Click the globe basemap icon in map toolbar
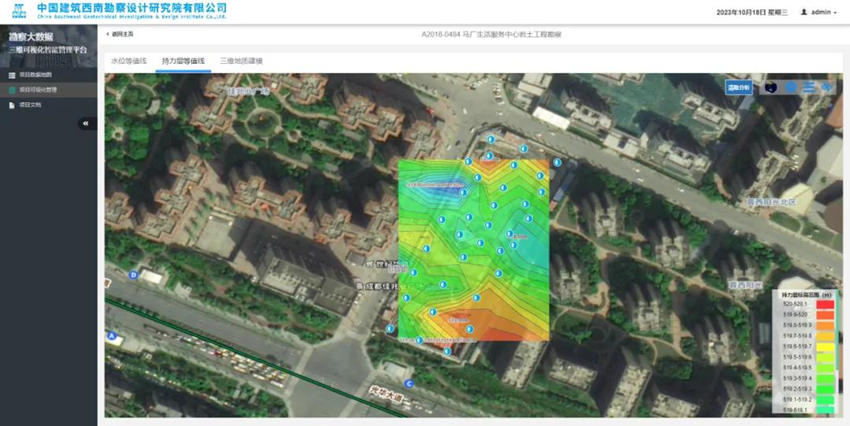Screen dimensions: 850x426 tap(771, 88)
